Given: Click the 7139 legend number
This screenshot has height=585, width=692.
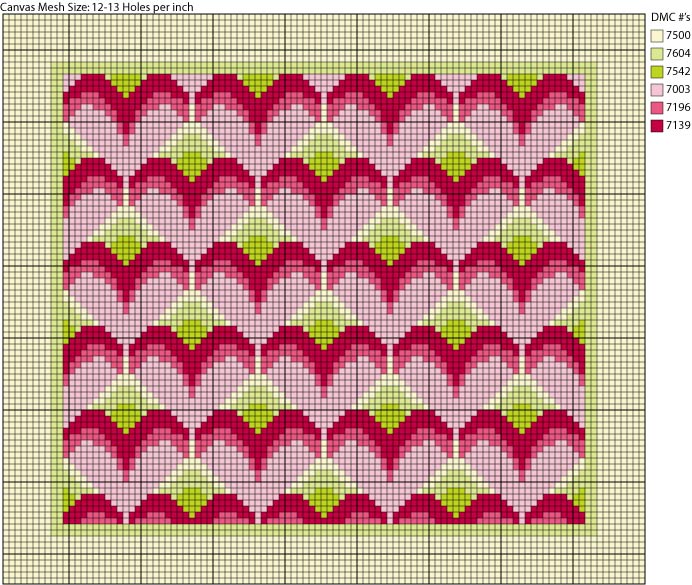Looking at the screenshot, I should 677,126.
